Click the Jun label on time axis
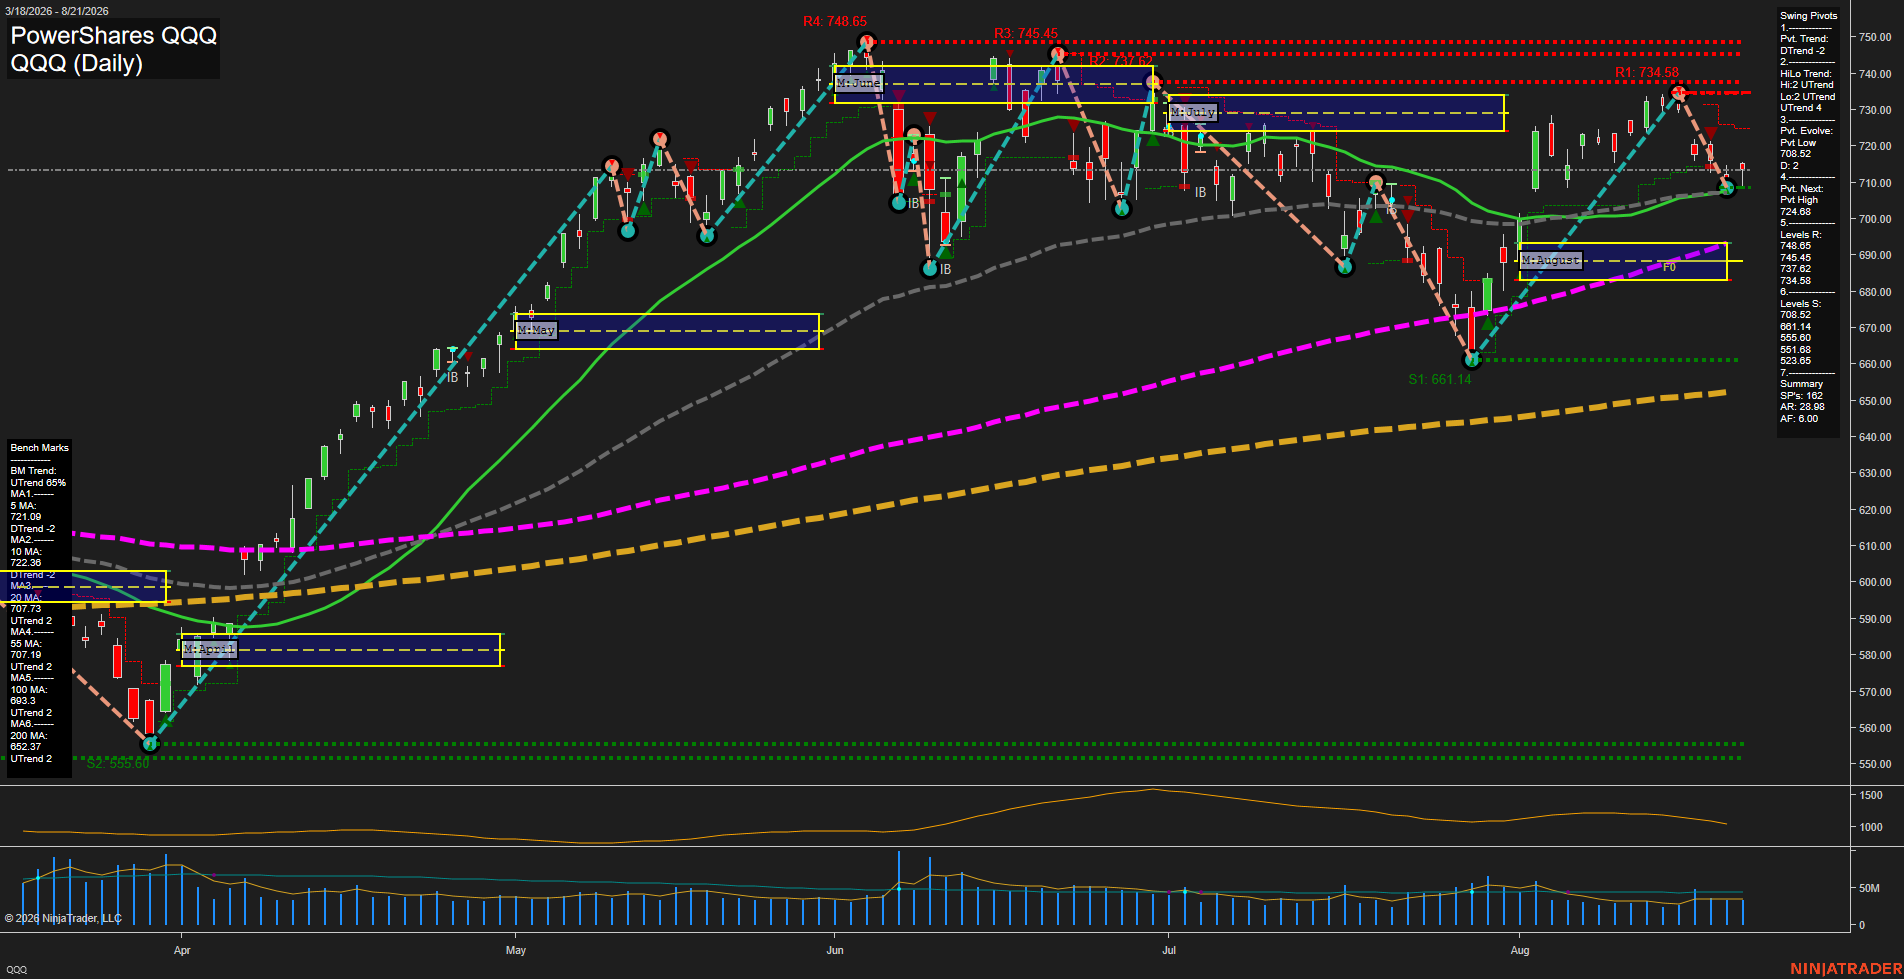1904x979 pixels. click(x=835, y=950)
